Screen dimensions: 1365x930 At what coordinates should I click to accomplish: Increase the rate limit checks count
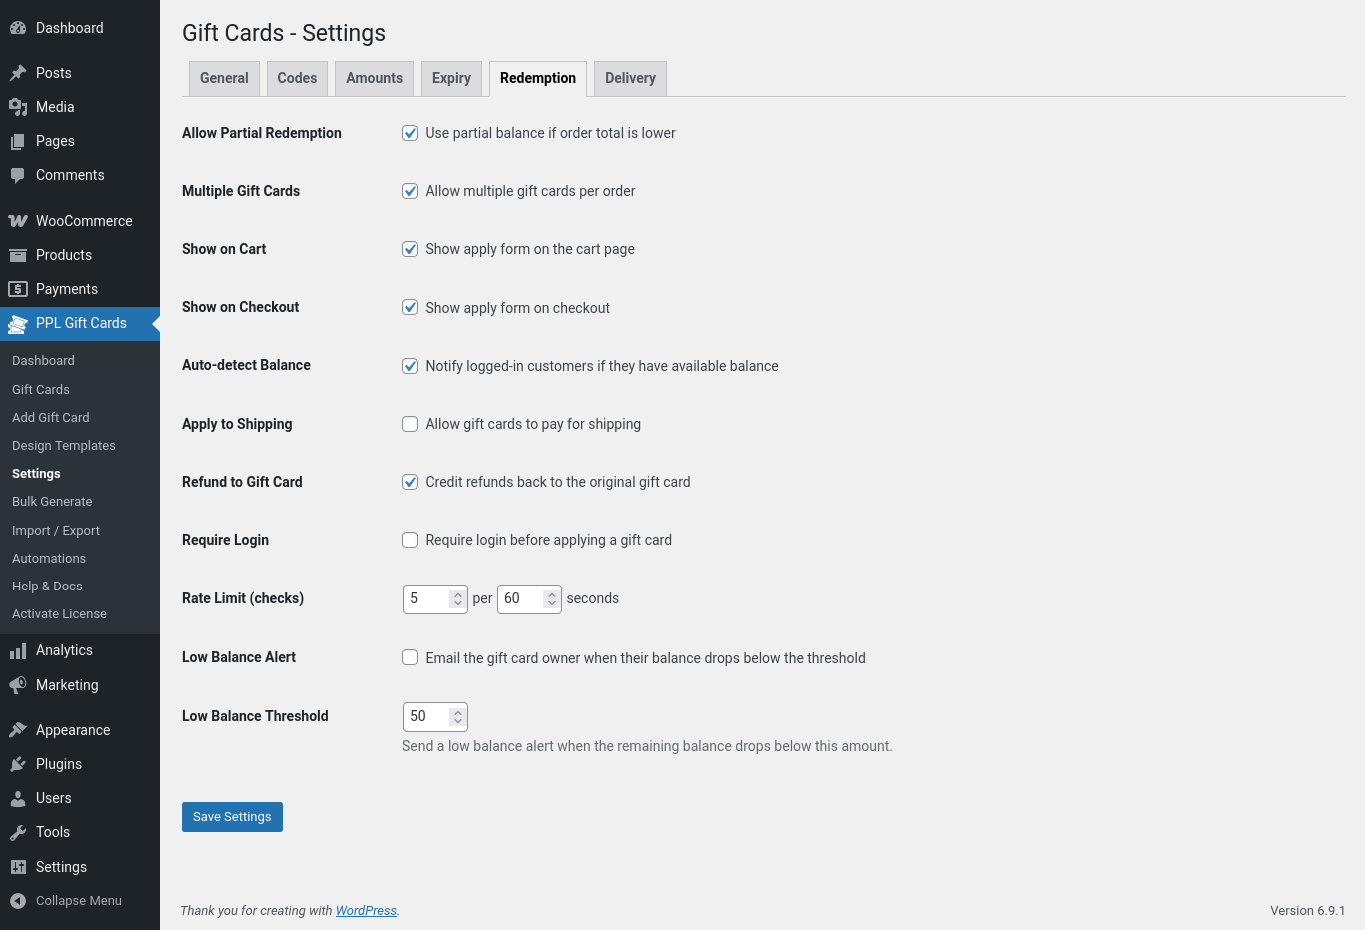(x=457, y=594)
